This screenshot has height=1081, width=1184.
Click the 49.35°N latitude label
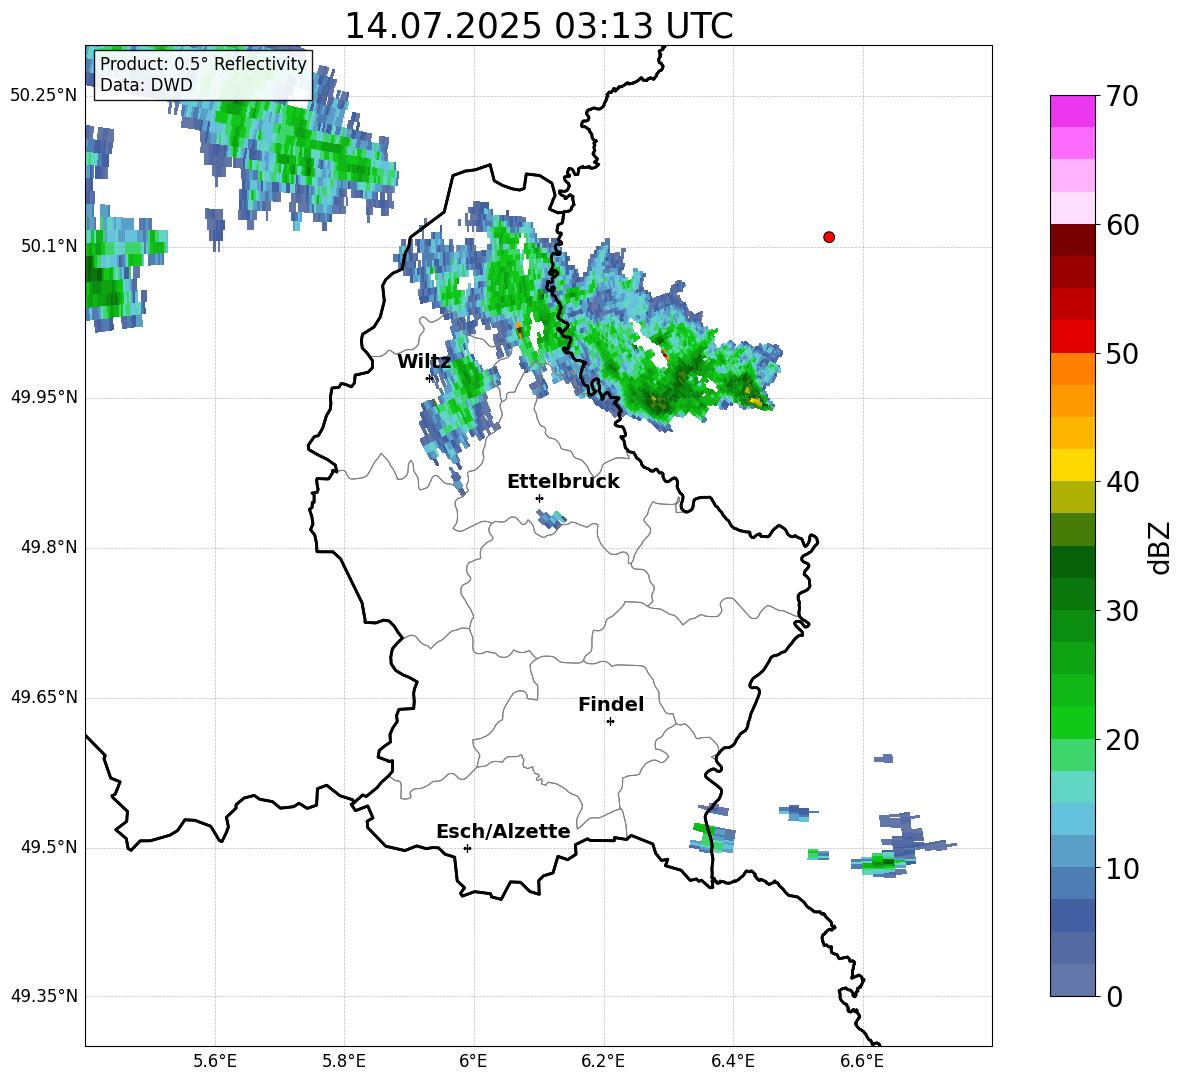[x=44, y=996]
